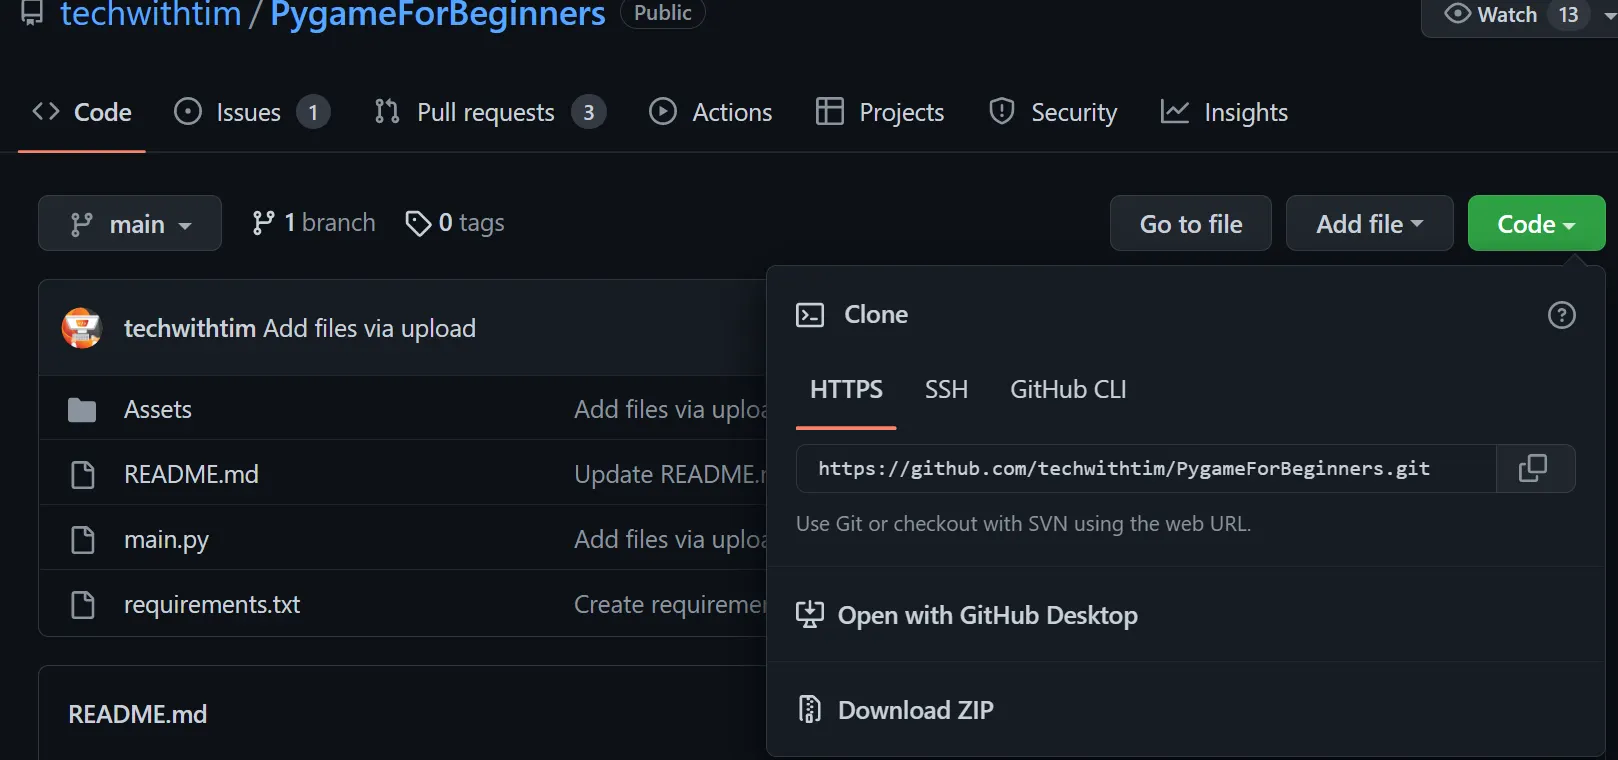The image size is (1618, 760).
Task: Go to the Issues tab
Action: click(x=249, y=112)
